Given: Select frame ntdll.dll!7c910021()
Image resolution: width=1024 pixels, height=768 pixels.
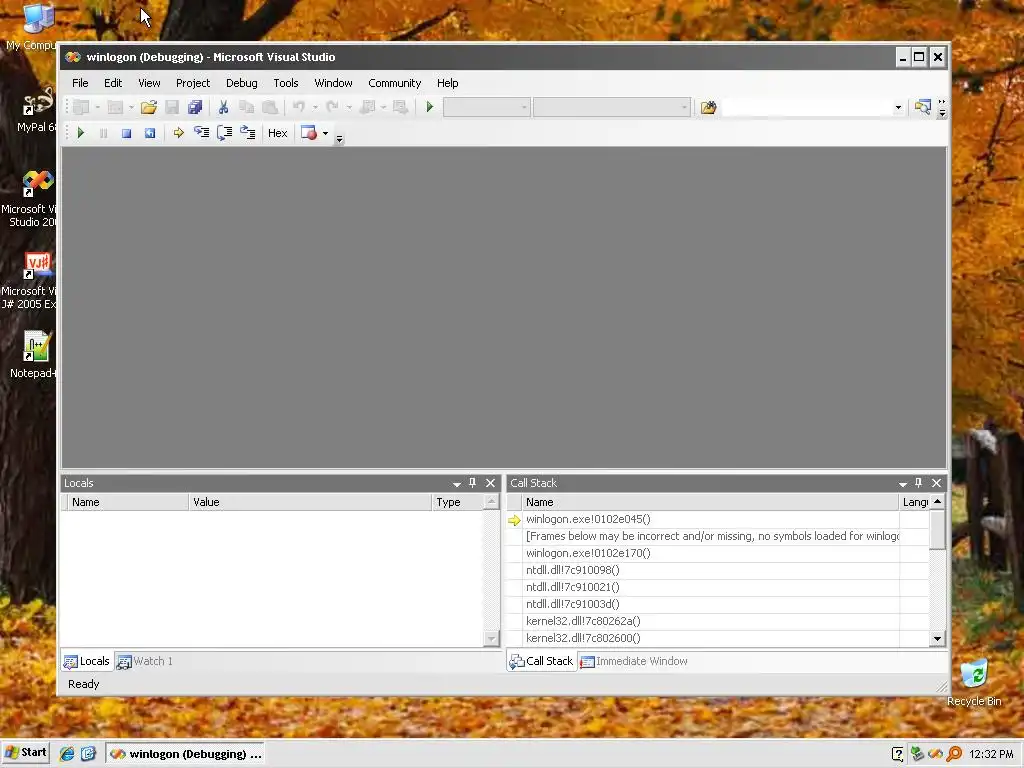Looking at the screenshot, I should [x=573, y=587].
